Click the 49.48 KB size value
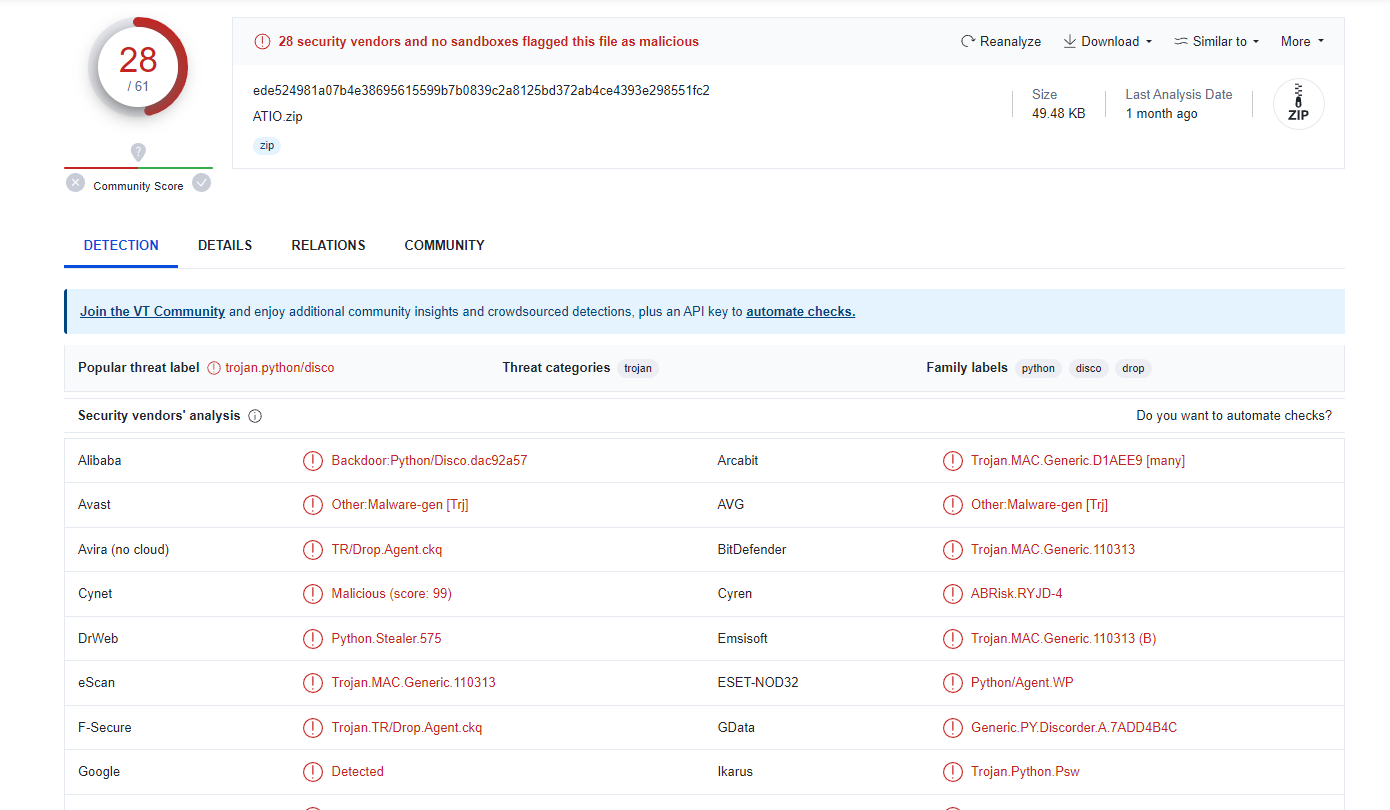Viewport: 1390px width, 810px height. [x=1058, y=114]
